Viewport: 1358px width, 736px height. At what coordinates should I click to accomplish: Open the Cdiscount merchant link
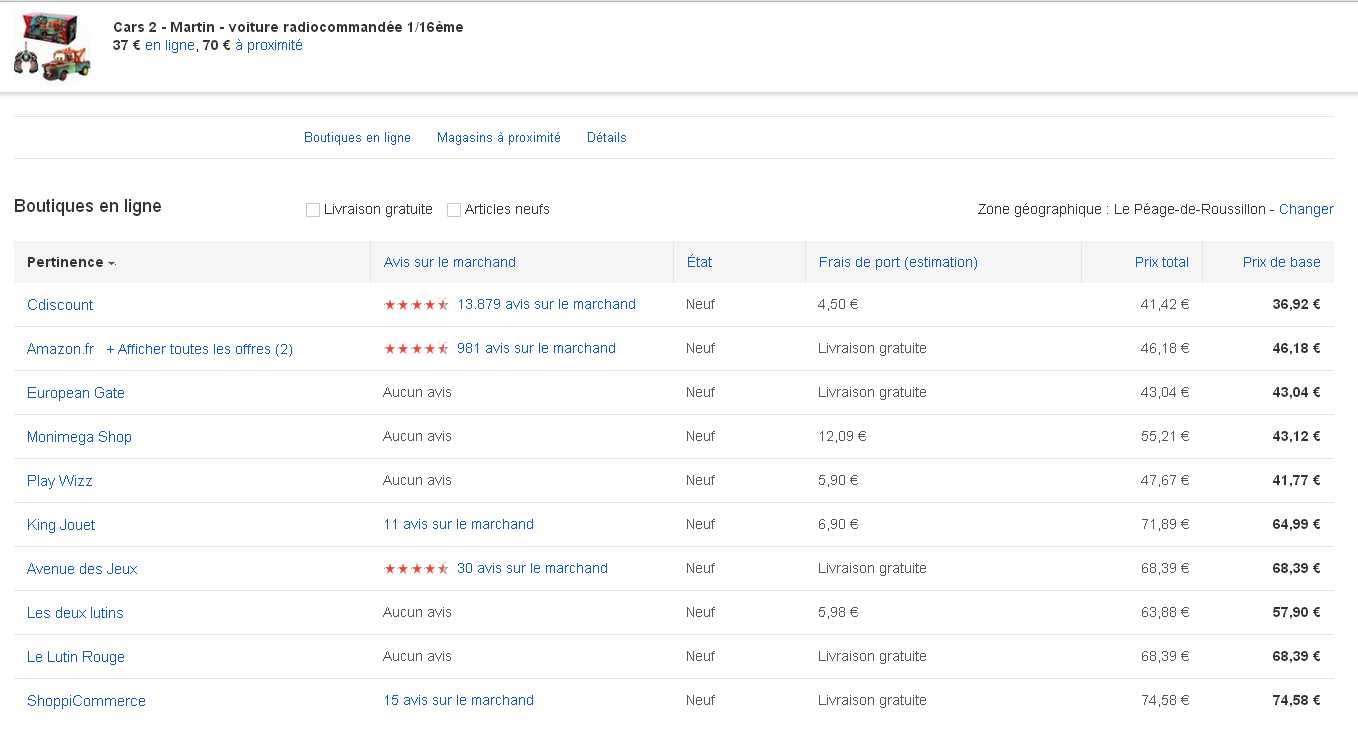point(60,305)
